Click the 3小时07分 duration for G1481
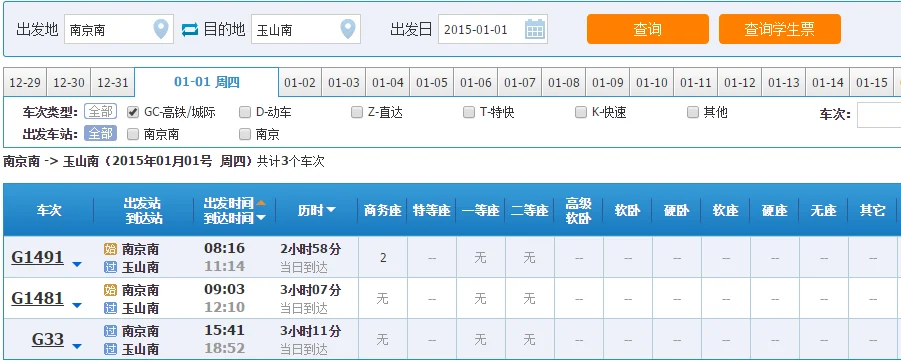Viewport: 901px width, 363px height. pos(310,290)
